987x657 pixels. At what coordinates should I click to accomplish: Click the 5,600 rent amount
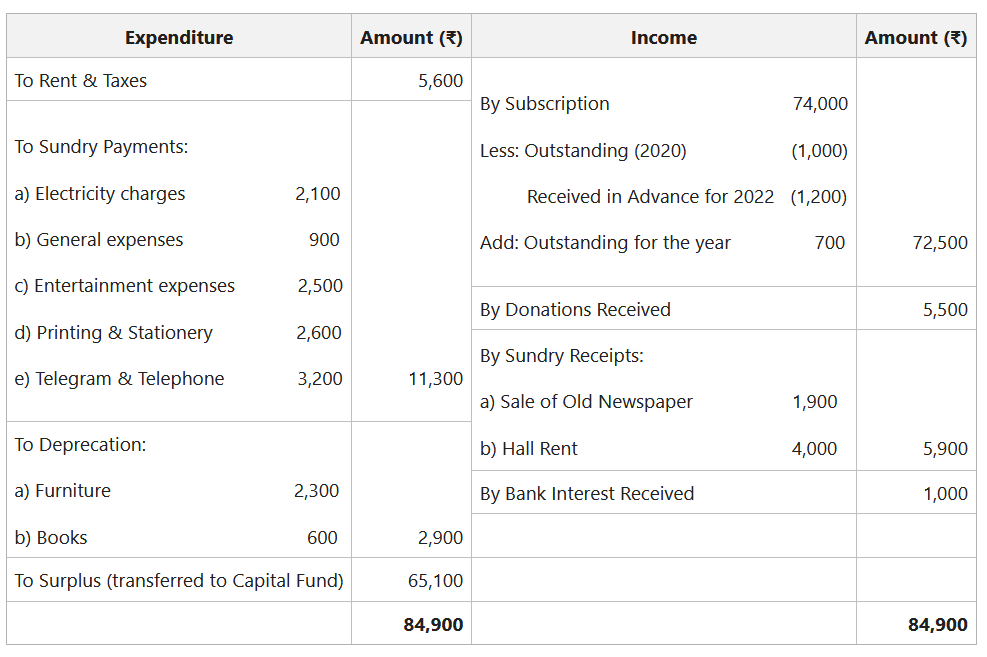point(440,81)
